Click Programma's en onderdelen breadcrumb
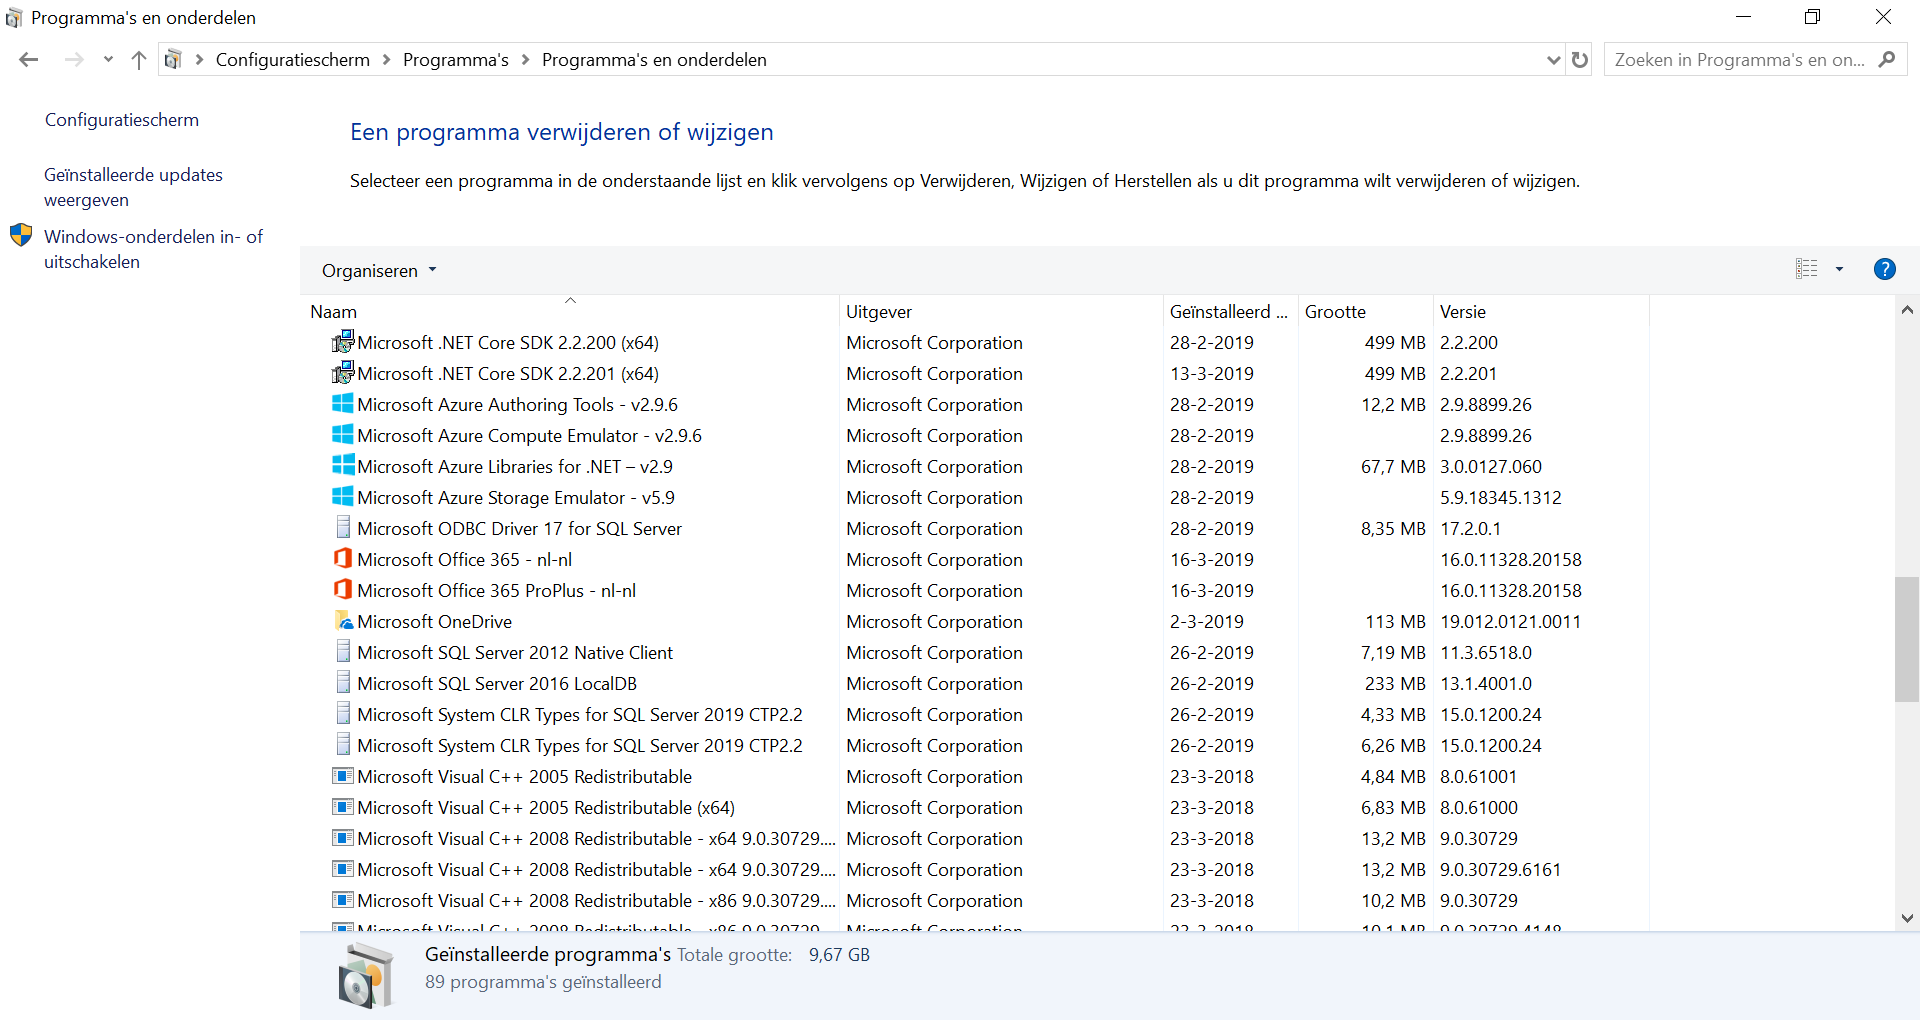 [654, 60]
